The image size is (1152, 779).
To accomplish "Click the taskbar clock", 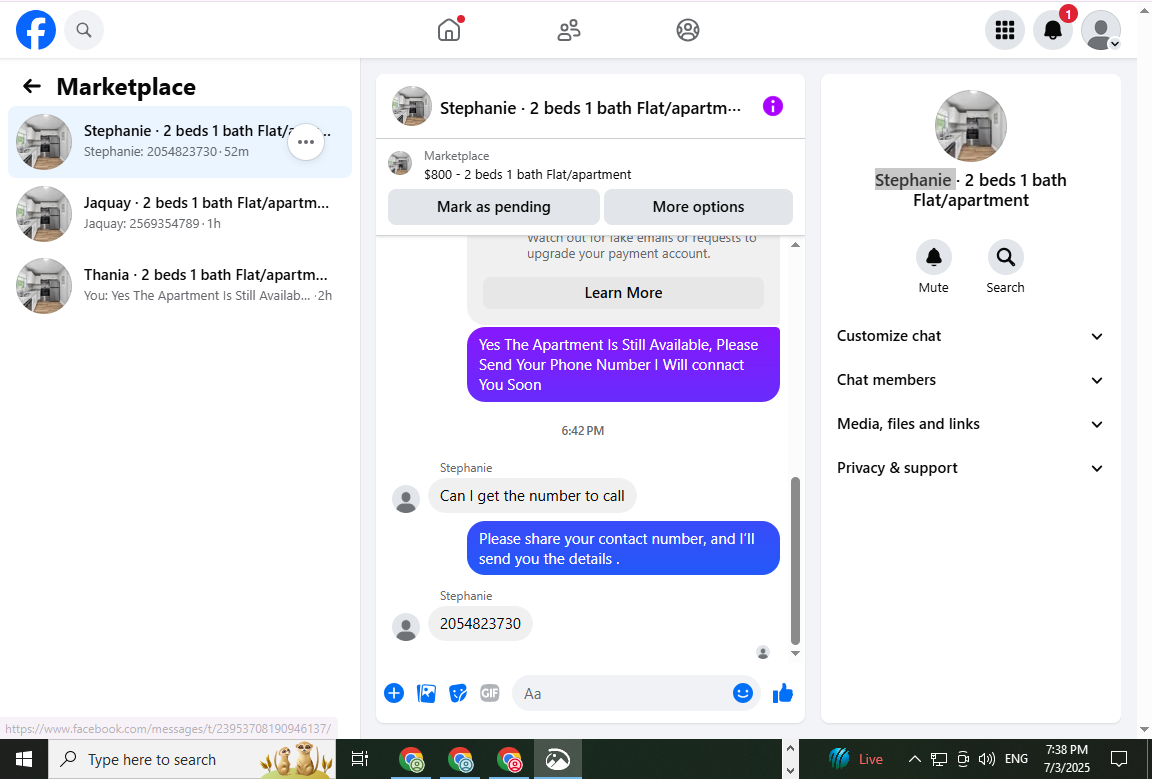I will tap(1067, 759).
